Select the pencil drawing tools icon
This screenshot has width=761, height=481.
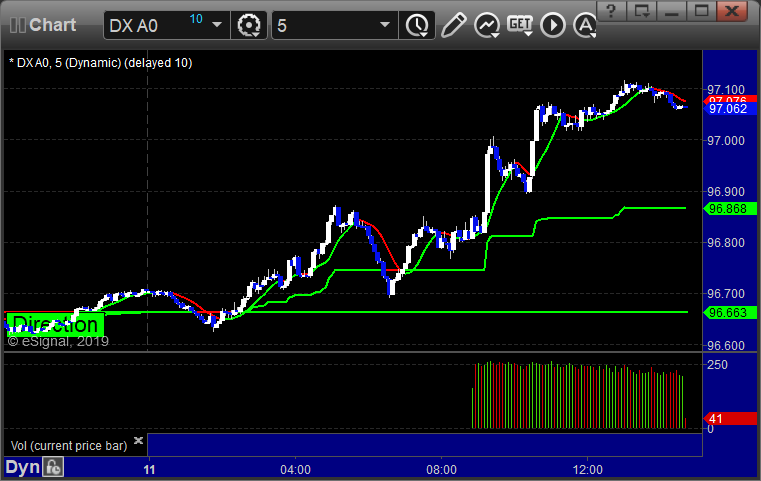pos(453,25)
